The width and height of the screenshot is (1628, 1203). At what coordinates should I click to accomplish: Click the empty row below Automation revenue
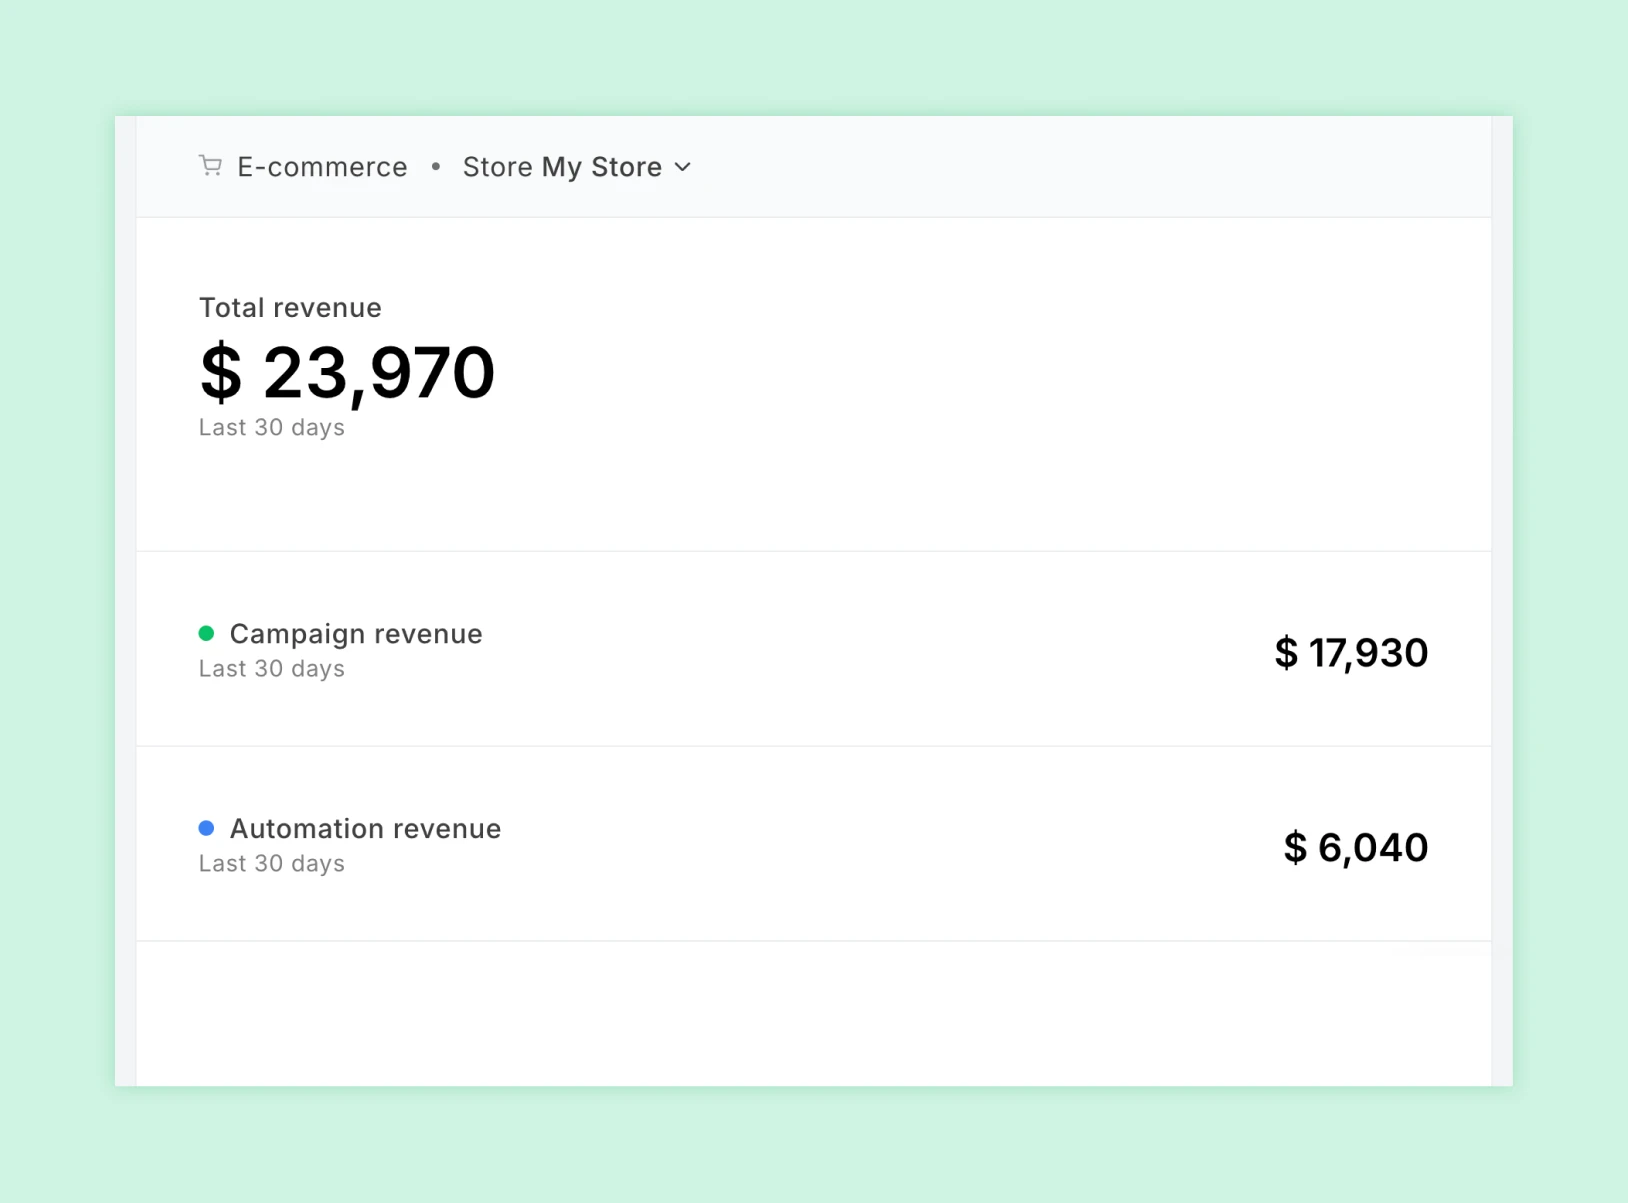coord(812,1012)
